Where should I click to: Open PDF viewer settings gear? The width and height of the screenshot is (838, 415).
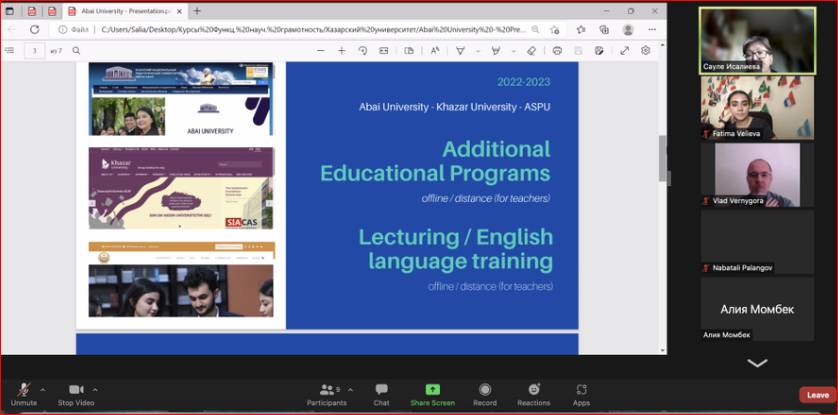pyautogui.click(x=646, y=51)
